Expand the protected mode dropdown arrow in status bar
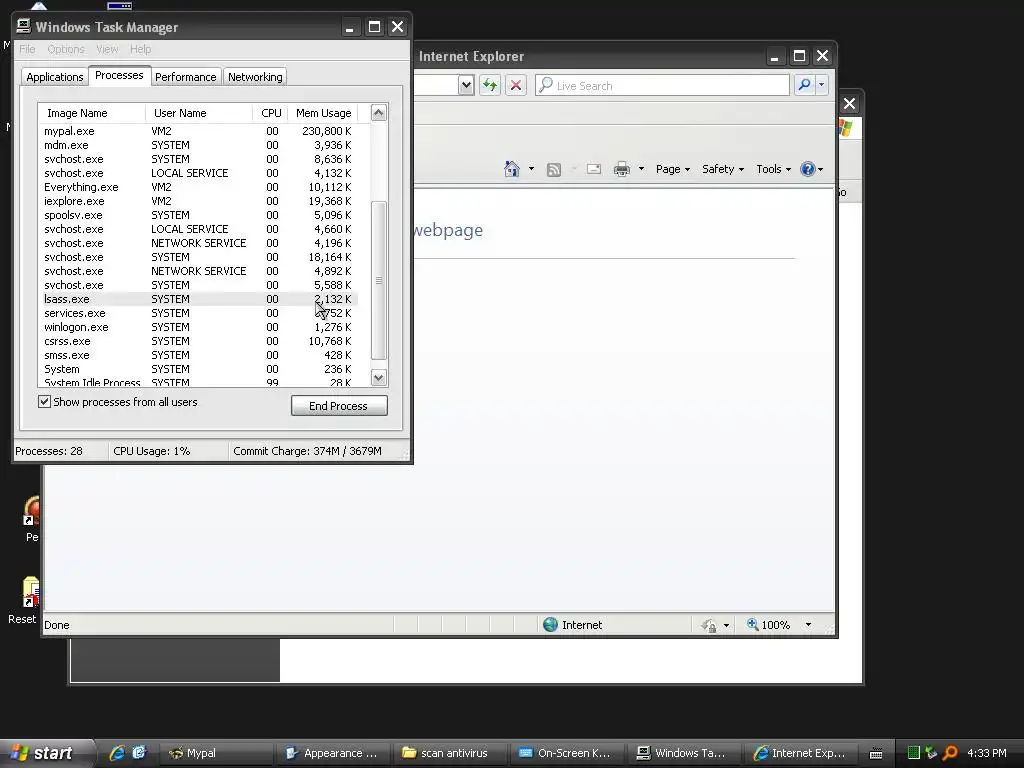 coord(726,626)
